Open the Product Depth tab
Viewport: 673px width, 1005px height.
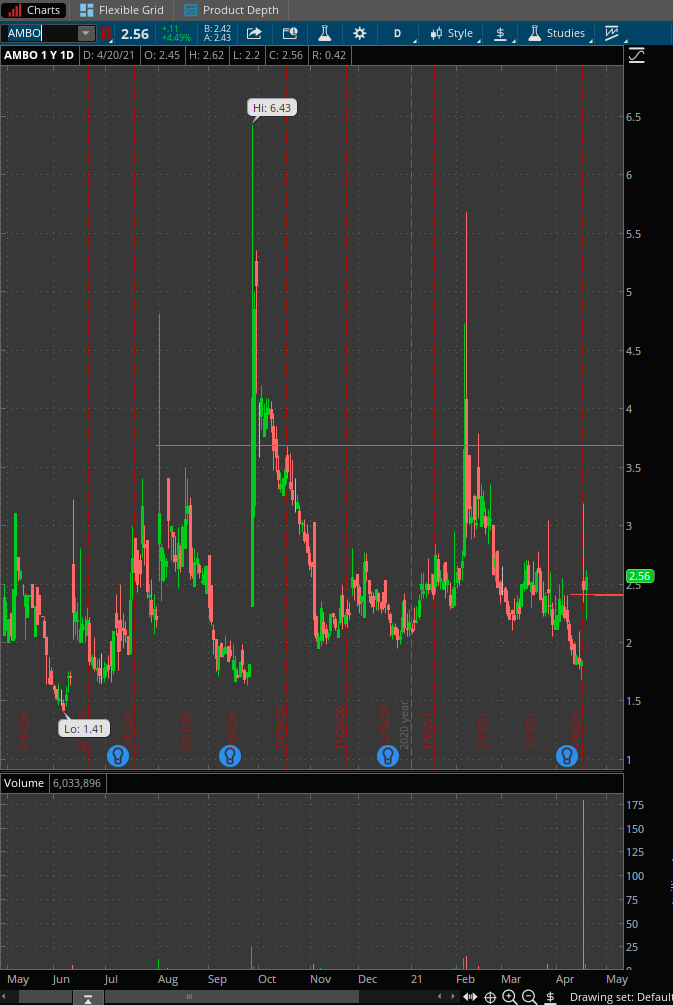click(x=231, y=10)
